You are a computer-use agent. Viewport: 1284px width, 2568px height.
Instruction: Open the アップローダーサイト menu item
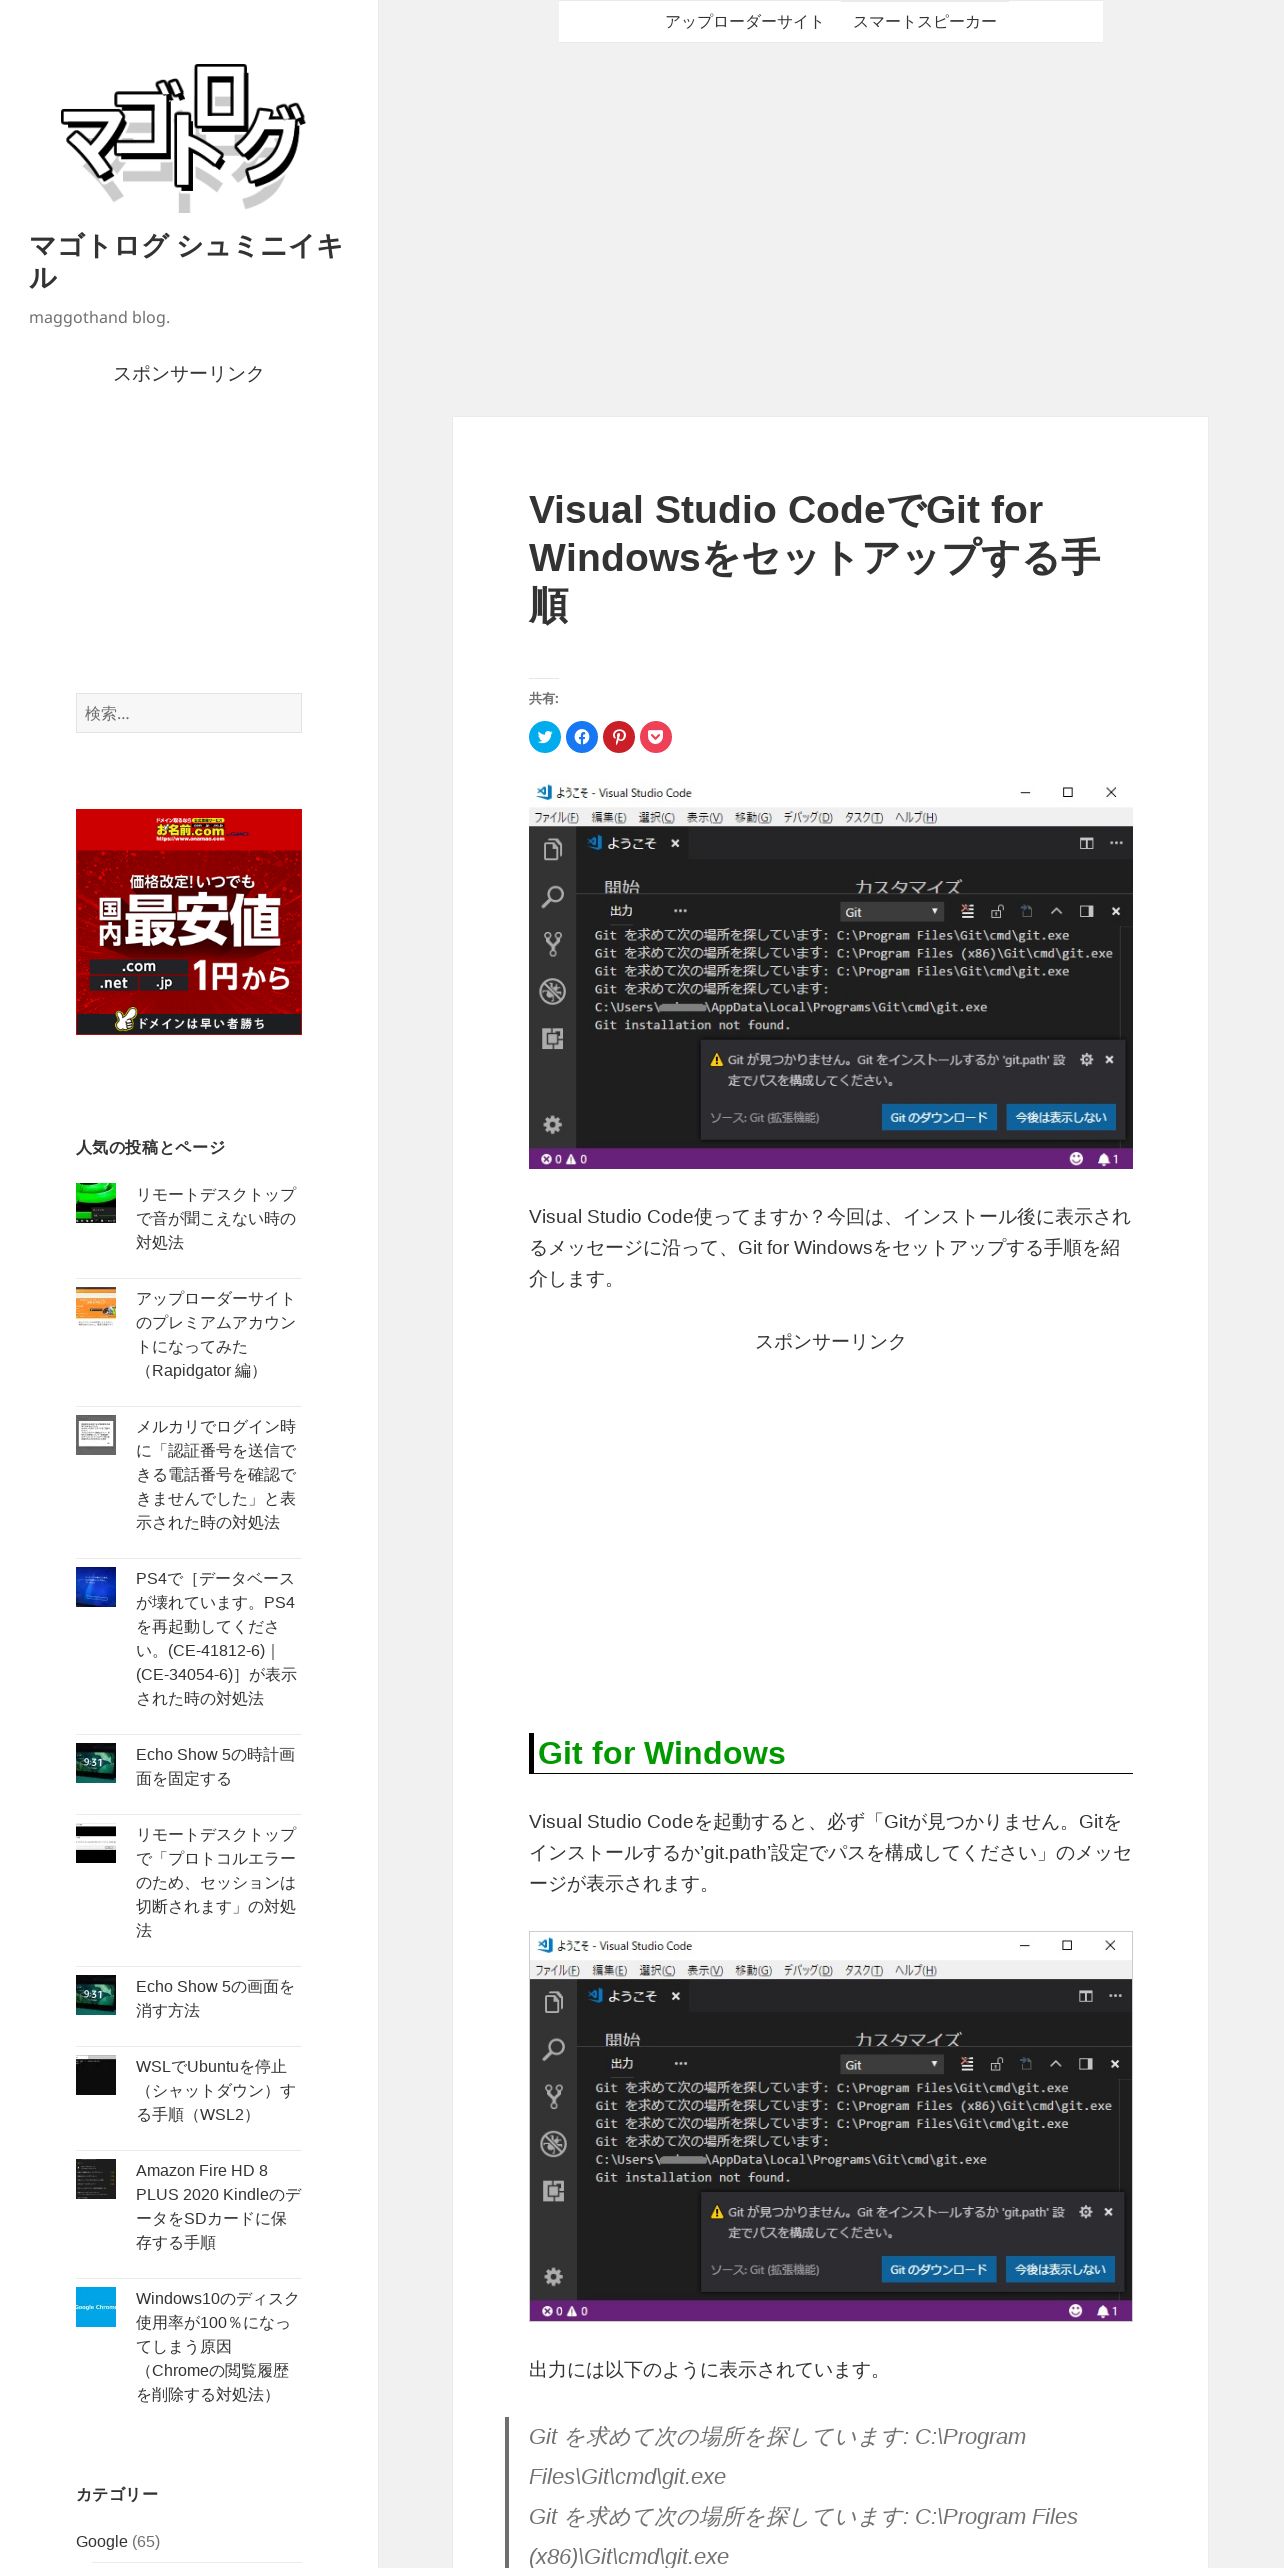[x=744, y=22]
